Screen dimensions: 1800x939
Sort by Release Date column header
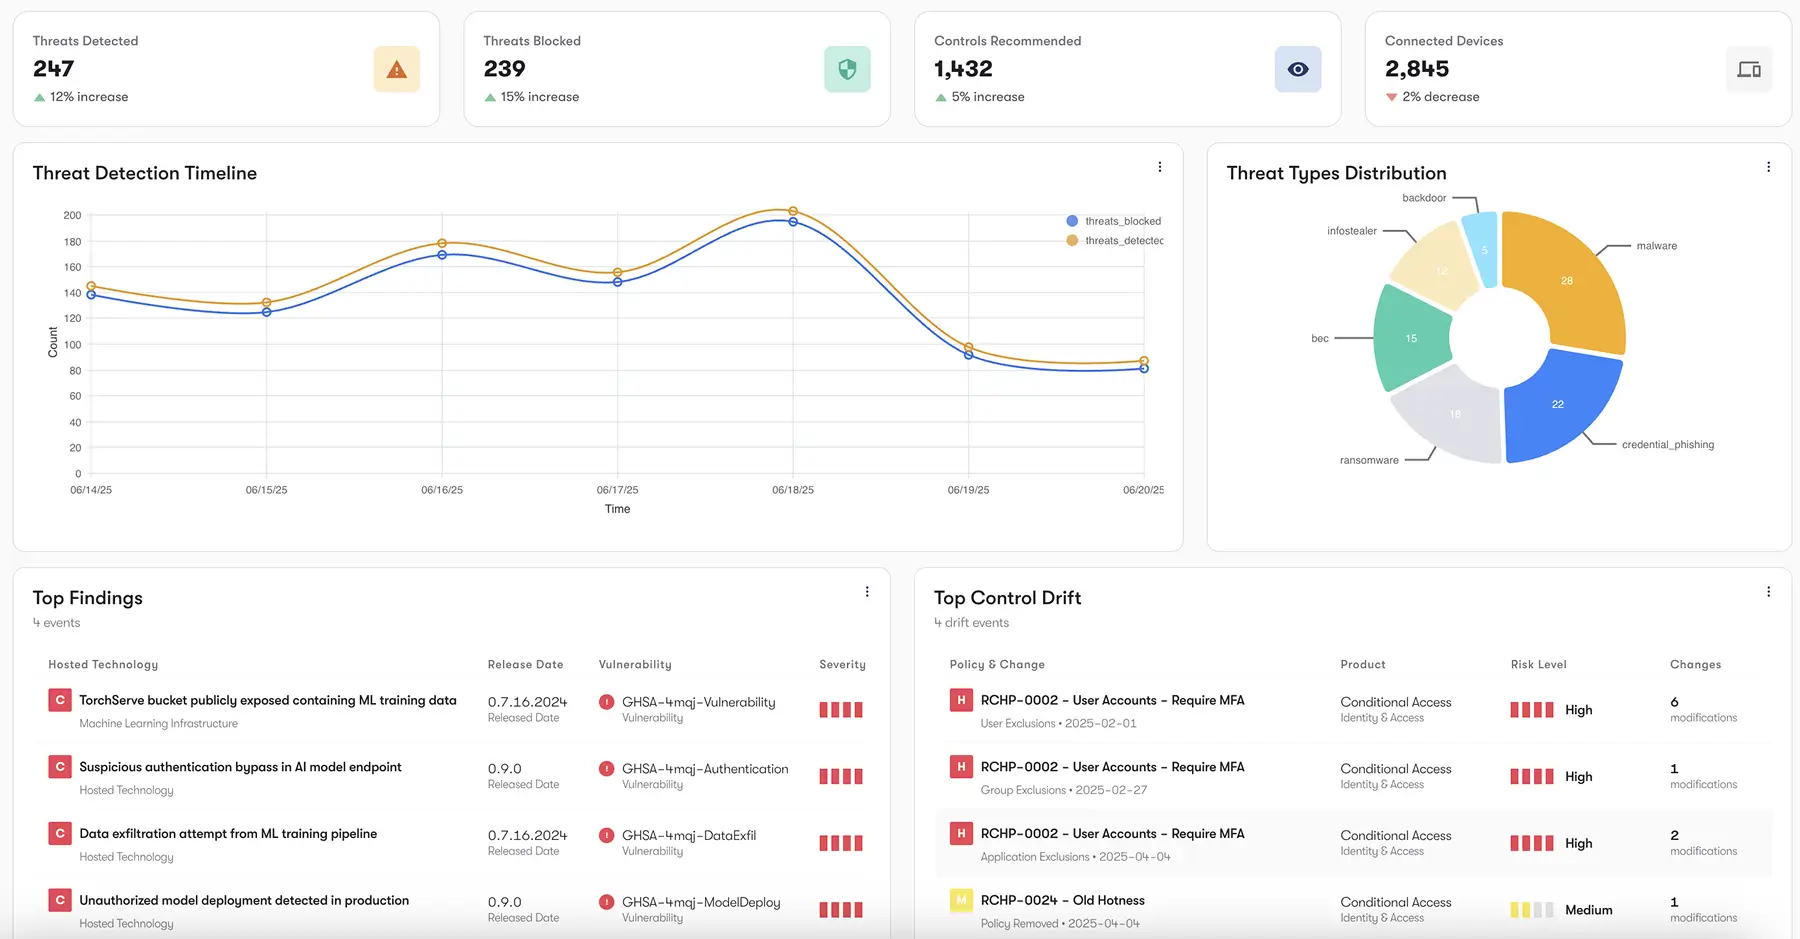[525, 664]
